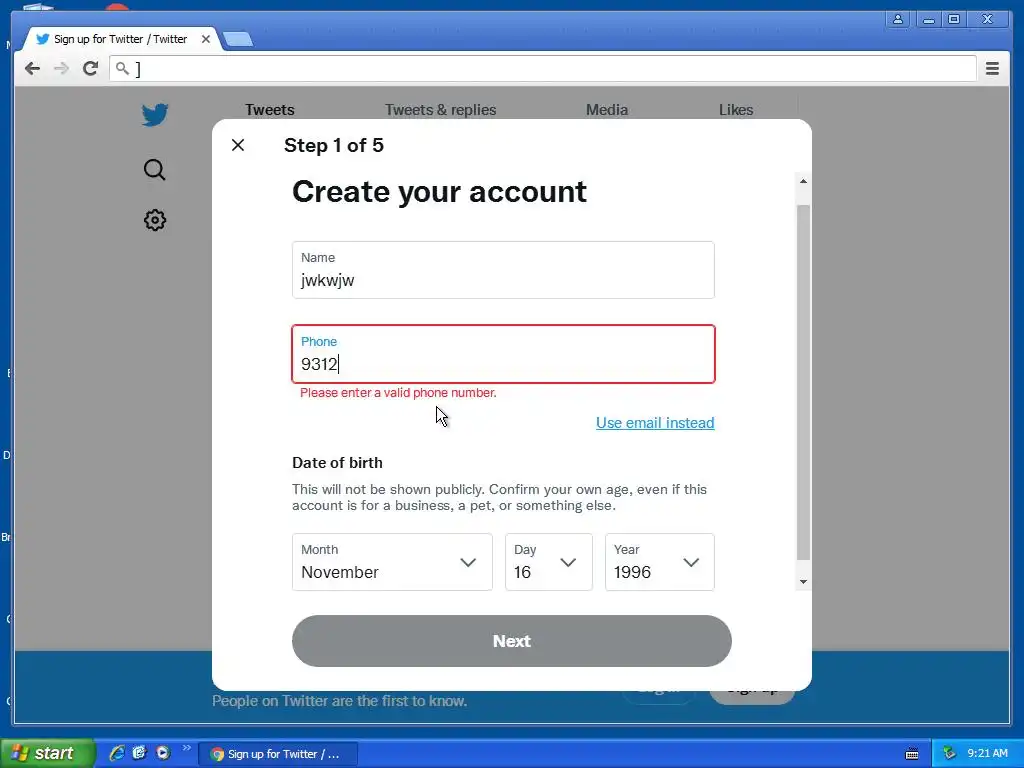Click the Next button
The height and width of the screenshot is (768, 1024).
[511, 641]
